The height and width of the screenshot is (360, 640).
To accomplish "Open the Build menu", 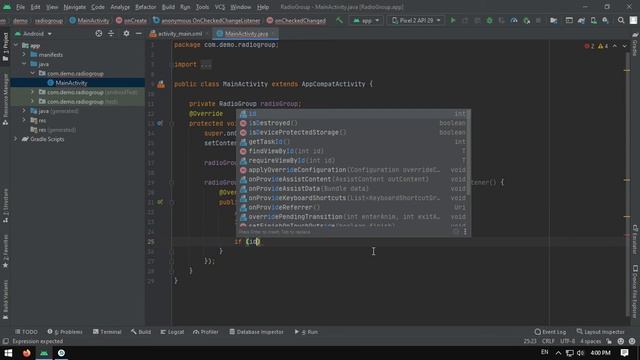I will coord(168,7).
